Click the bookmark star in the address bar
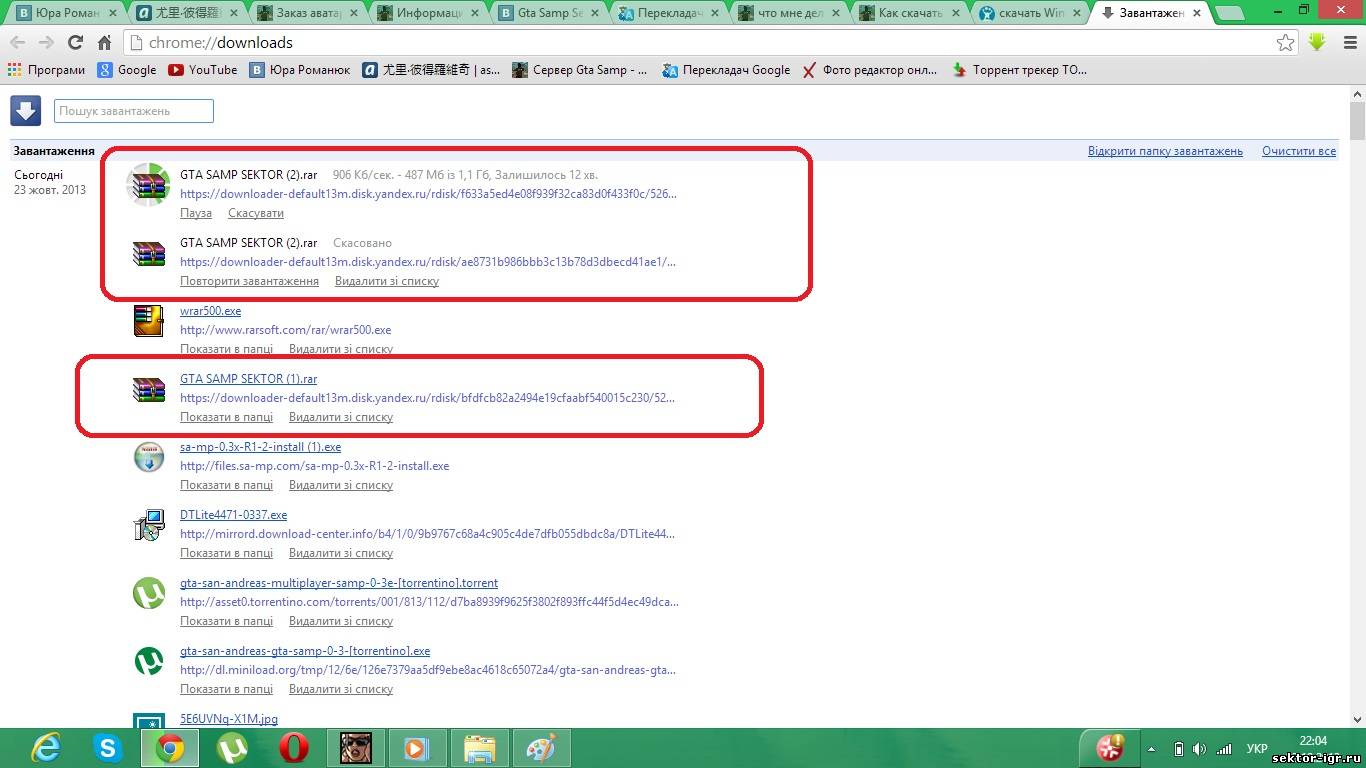This screenshot has height=768, width=1366. [1285, 43]
